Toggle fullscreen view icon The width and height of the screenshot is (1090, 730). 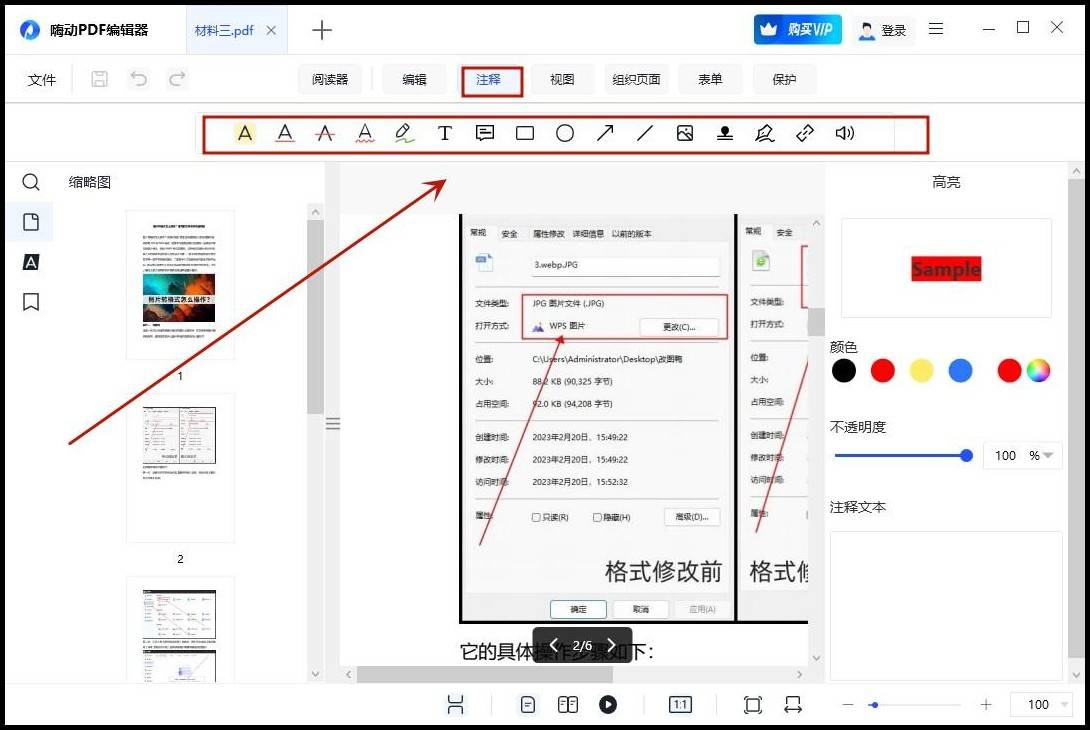click(x=753, y=705)
